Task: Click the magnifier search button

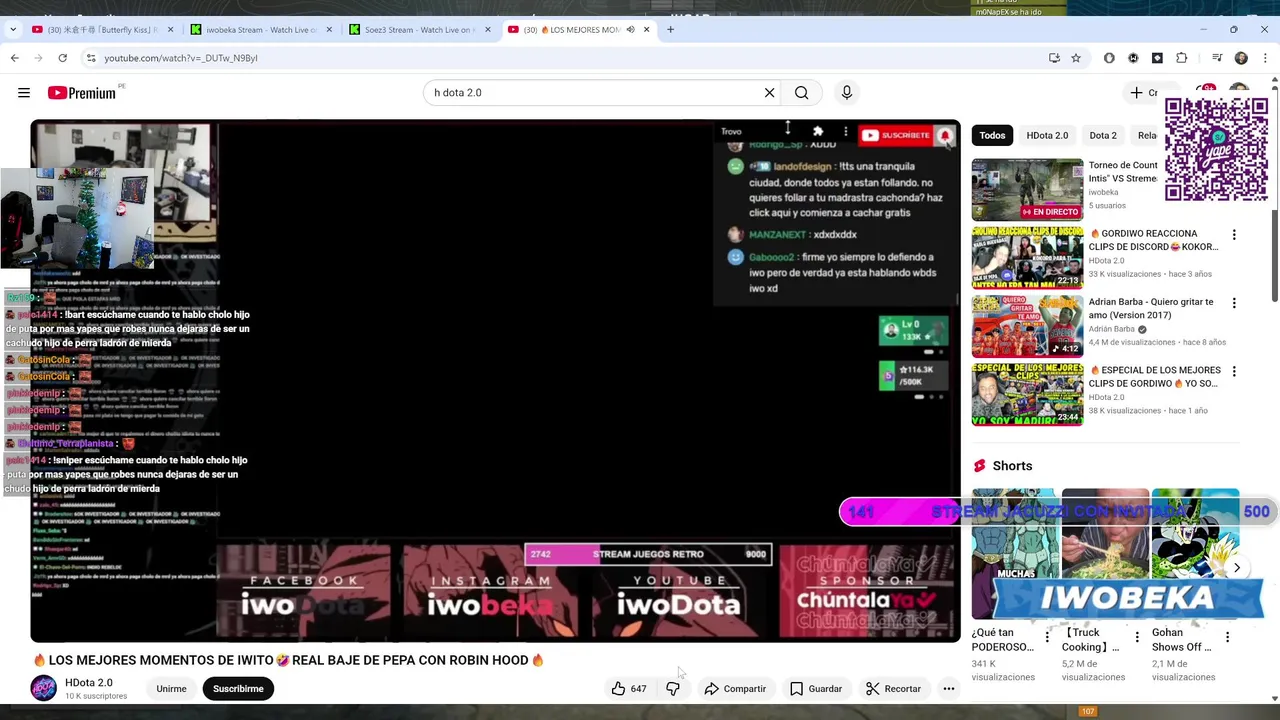Action: (x=801, y=93)
